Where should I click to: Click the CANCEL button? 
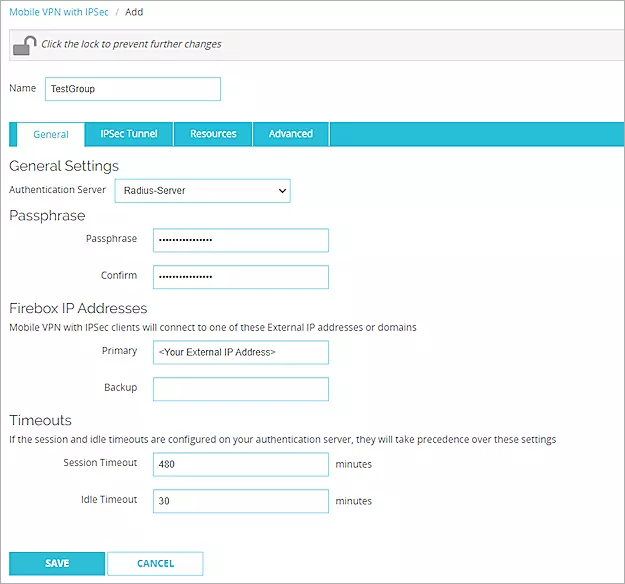pos(155,563)
